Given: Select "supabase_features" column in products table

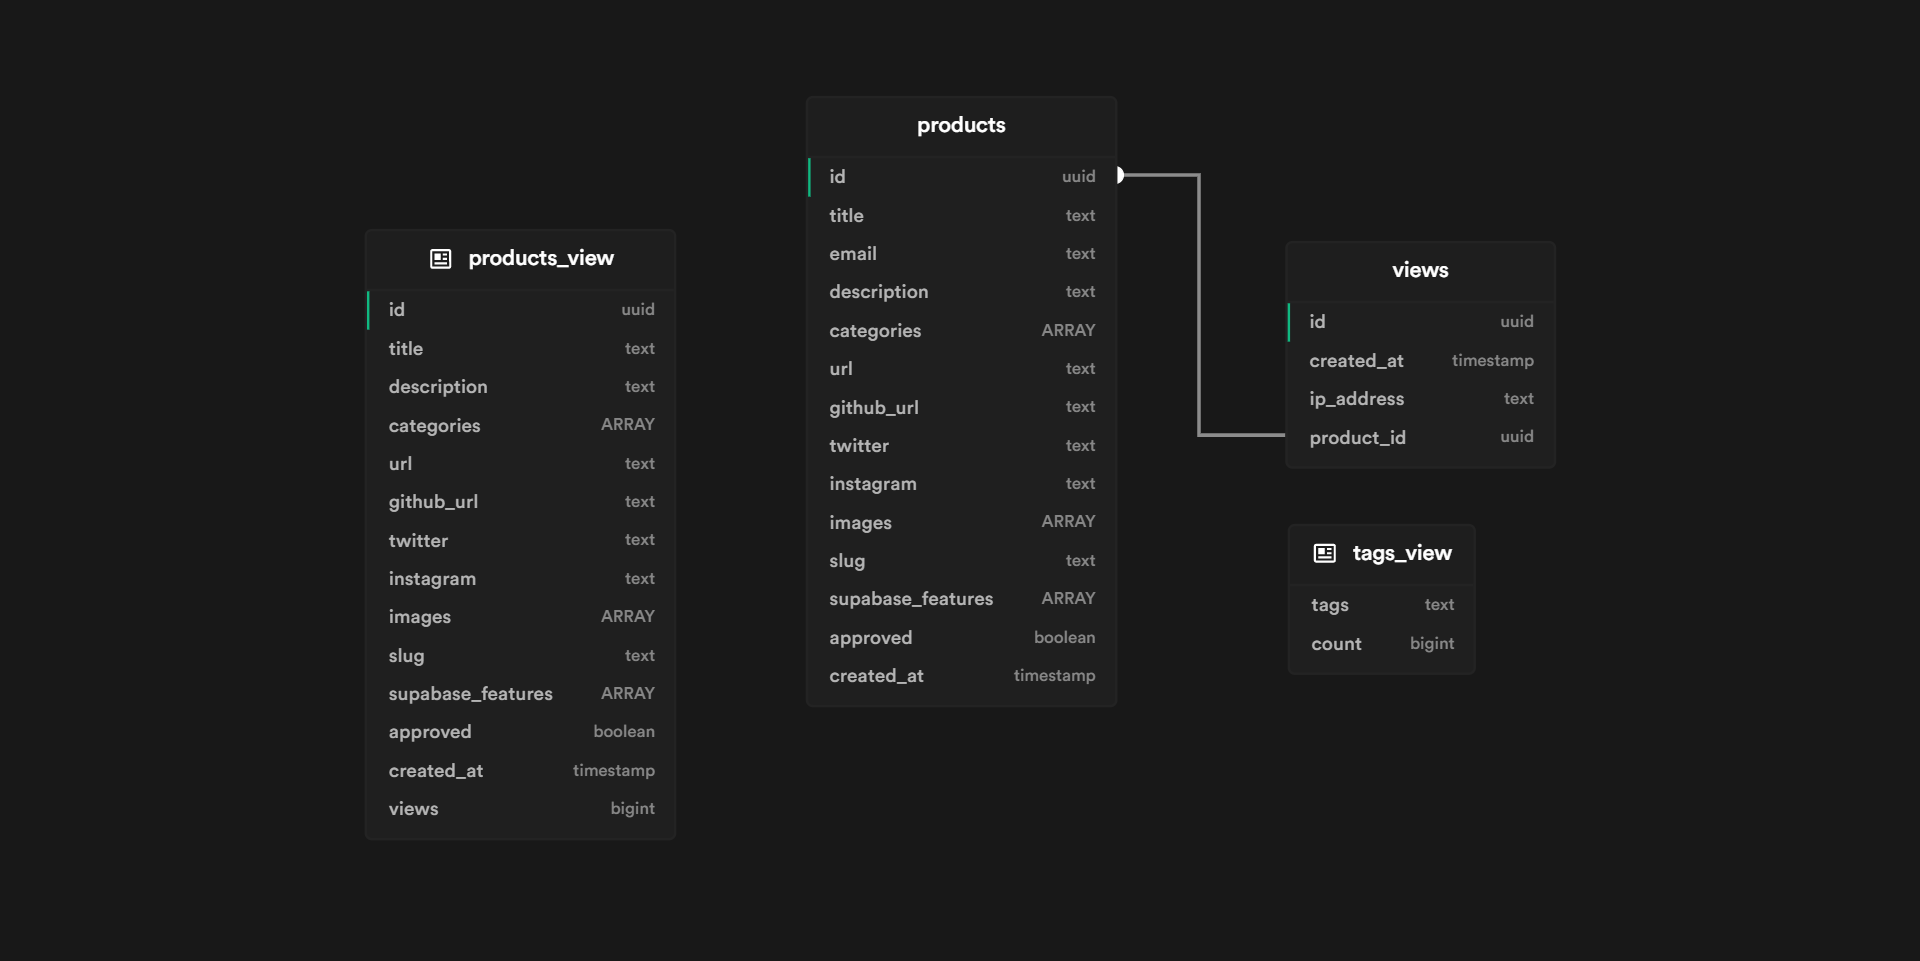Looking at the screenshot, I should click(x=961, y=599).
